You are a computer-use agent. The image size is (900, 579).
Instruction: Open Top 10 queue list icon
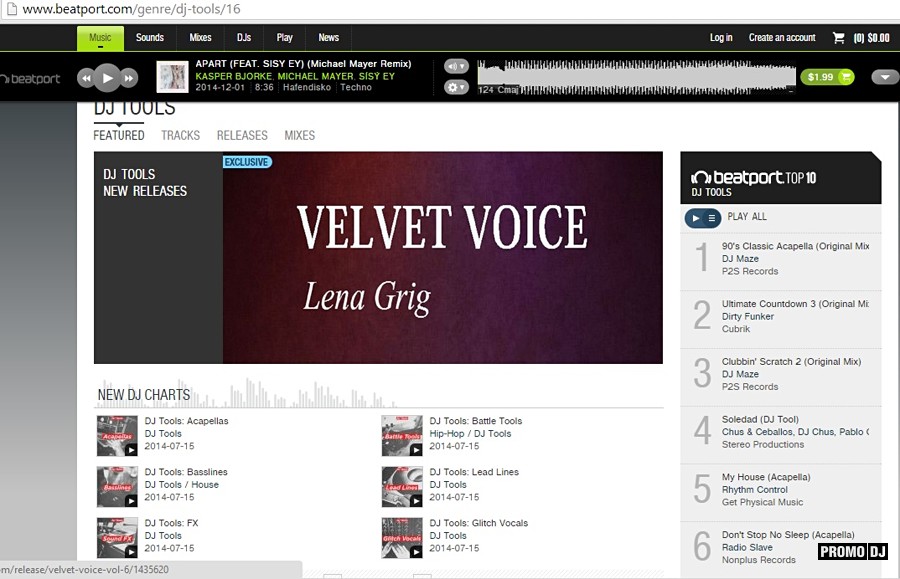[712, 218]
